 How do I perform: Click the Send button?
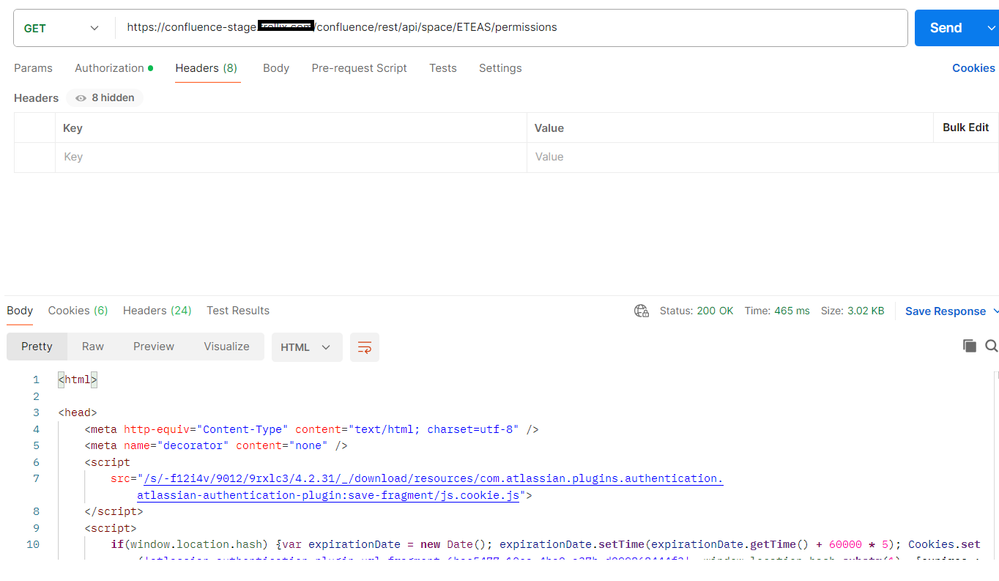pos(947,27)
